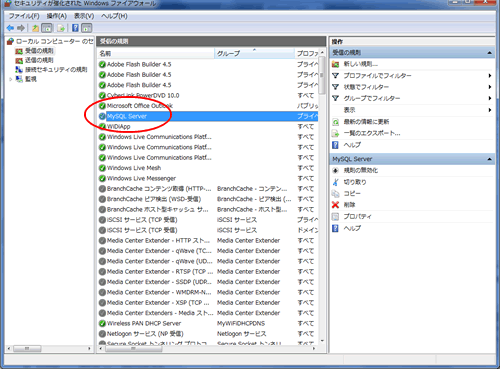500x373 pixels.
Task: Click 規則の無効化 for MySQL Server
Action: pyautogui.click(x=361, y=170)
